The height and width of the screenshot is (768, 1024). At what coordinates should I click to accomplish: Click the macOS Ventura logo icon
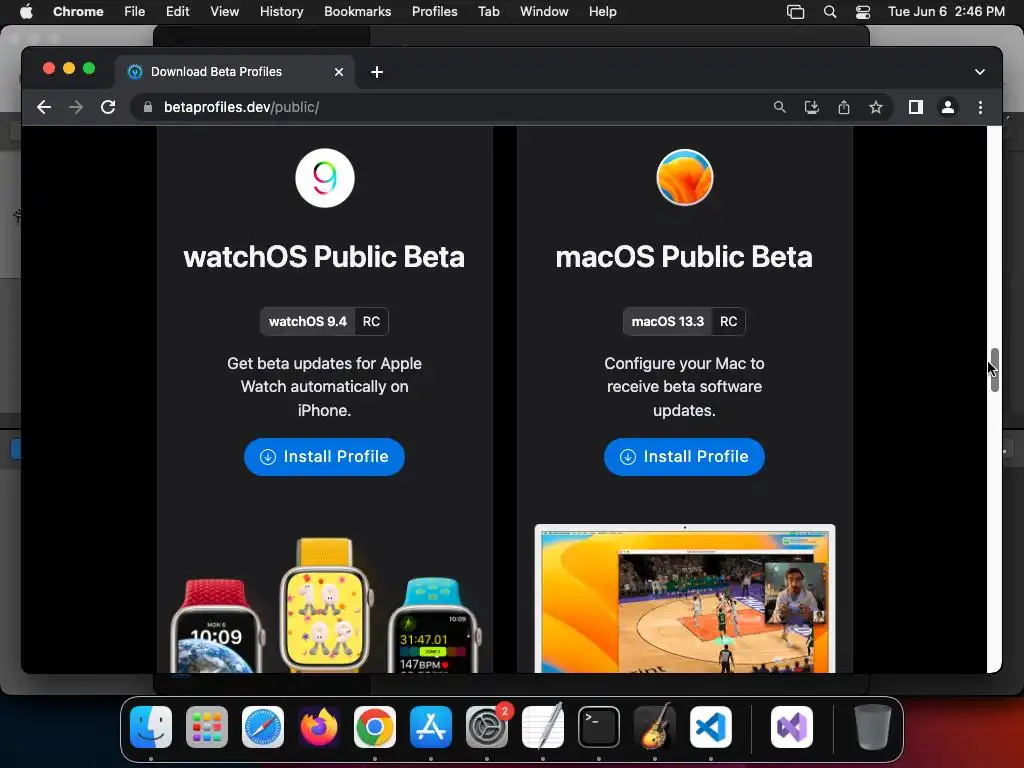[684, 178]
